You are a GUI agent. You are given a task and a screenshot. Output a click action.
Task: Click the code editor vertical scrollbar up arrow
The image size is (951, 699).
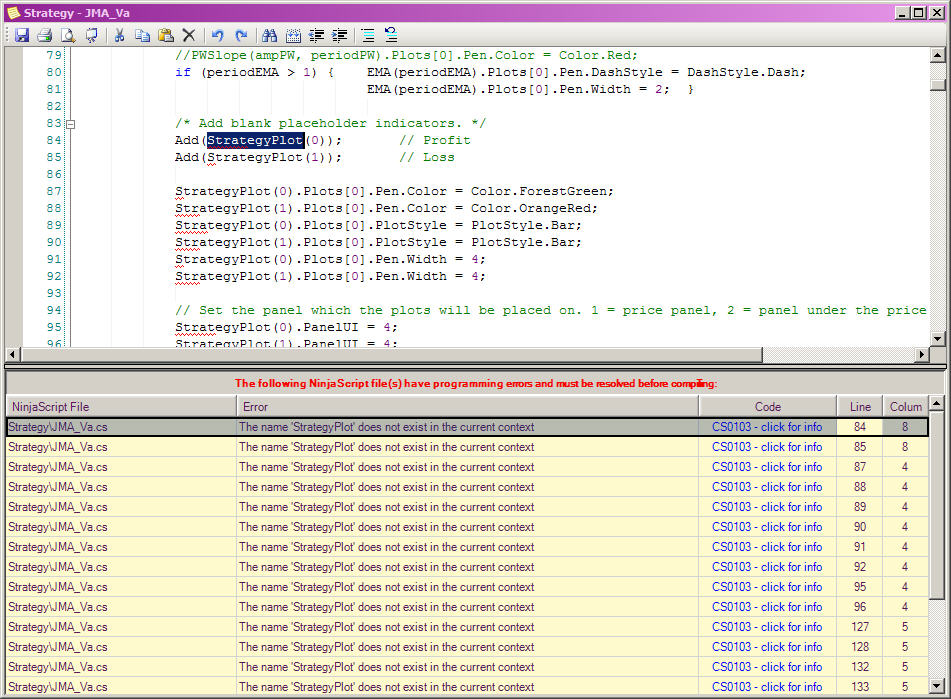tap(937, 56)
